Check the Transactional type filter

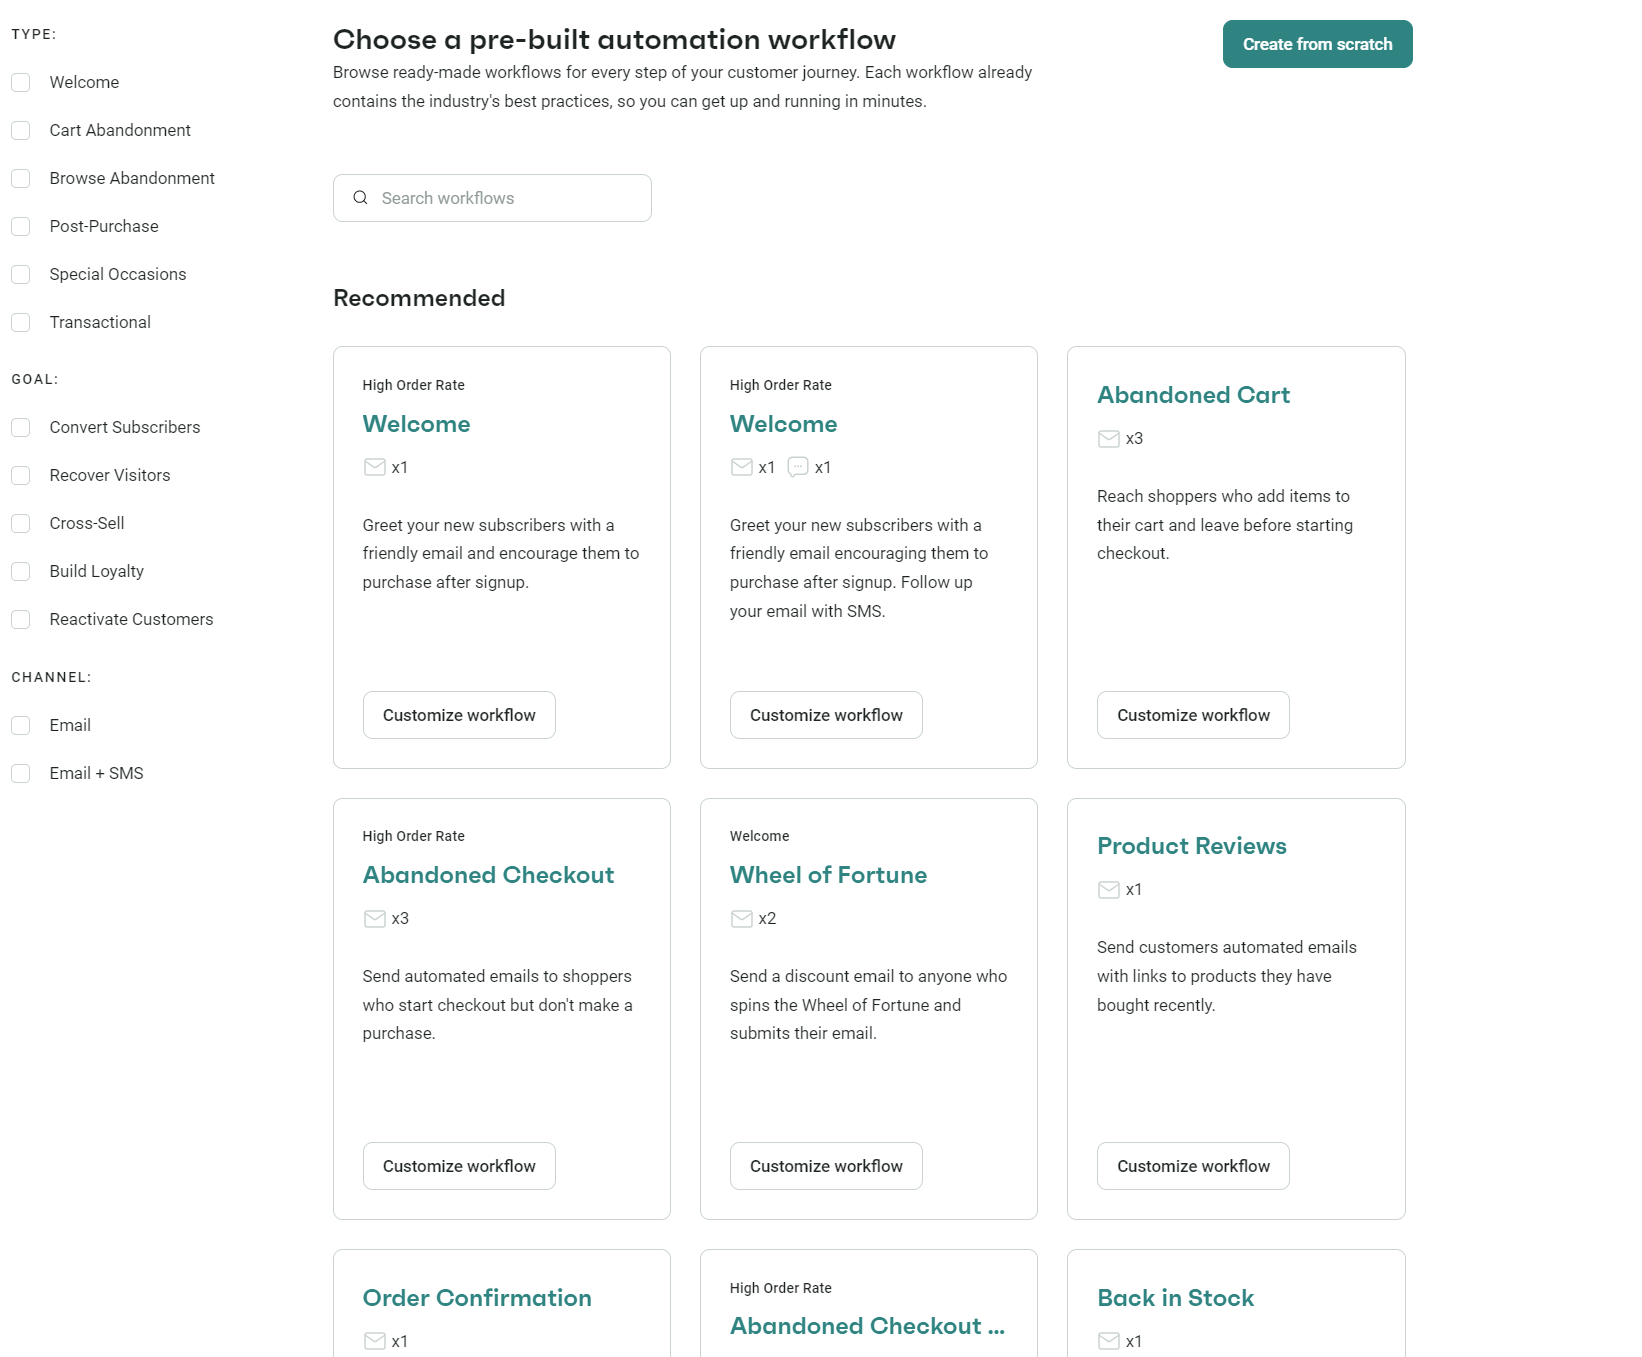click(x=21, y=322)
